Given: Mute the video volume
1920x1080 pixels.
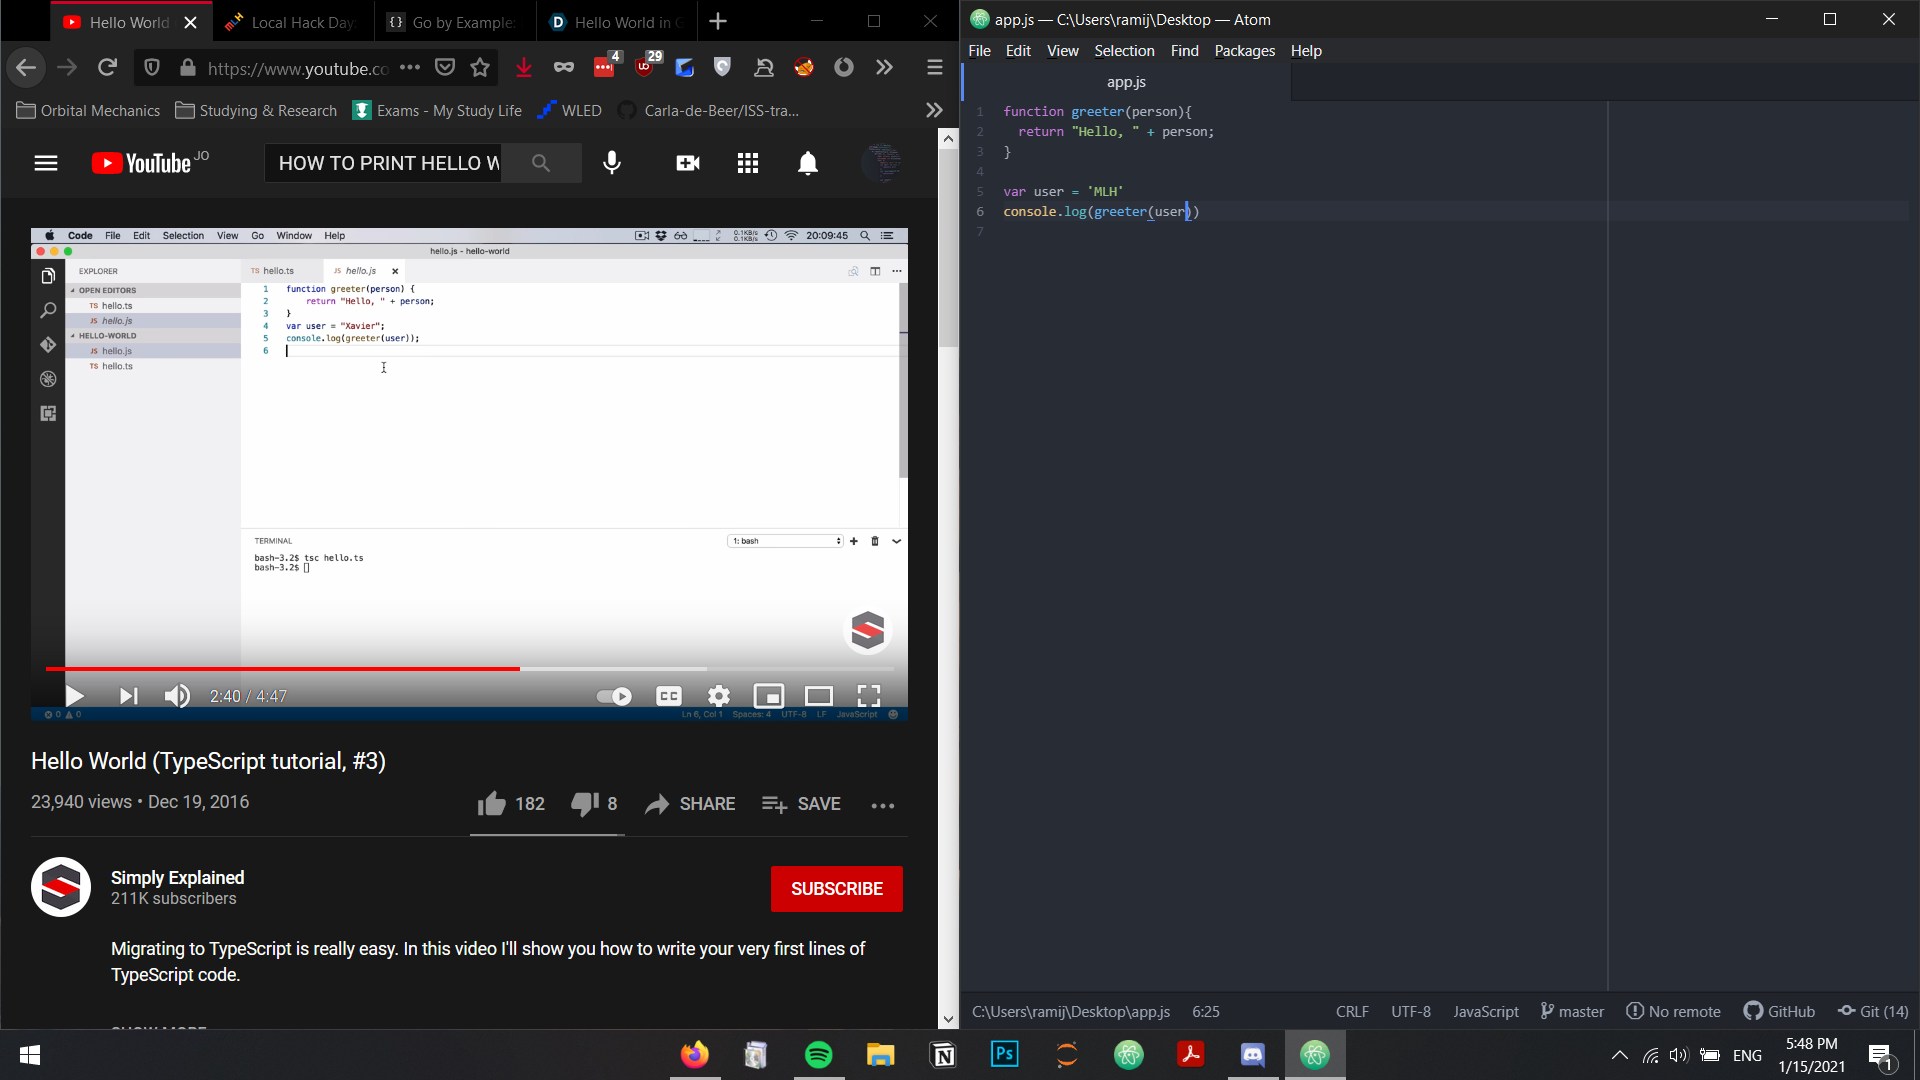Looking at the screenshot, I should (x=177, y=696).
